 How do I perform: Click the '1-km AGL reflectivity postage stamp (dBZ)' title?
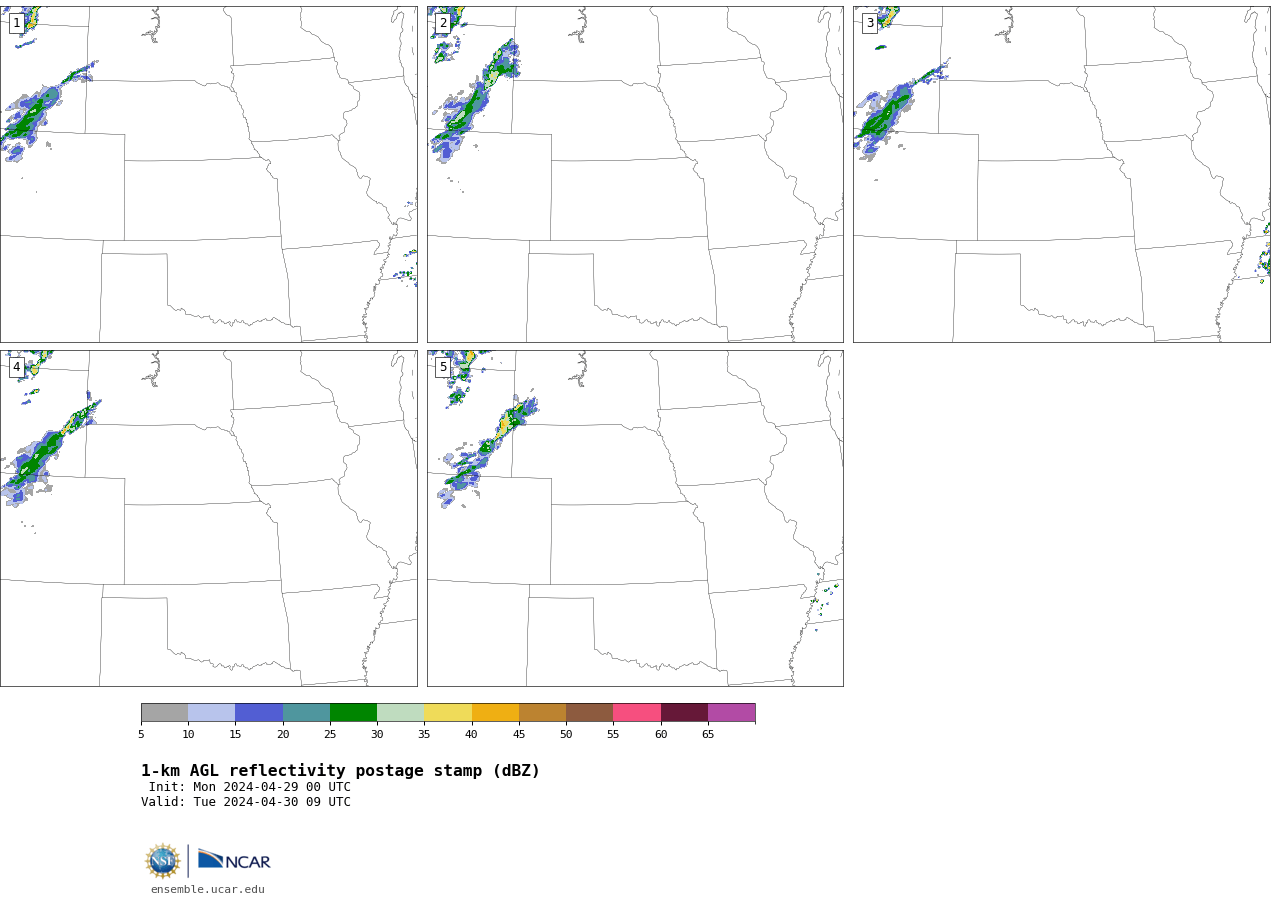[340, 771]
